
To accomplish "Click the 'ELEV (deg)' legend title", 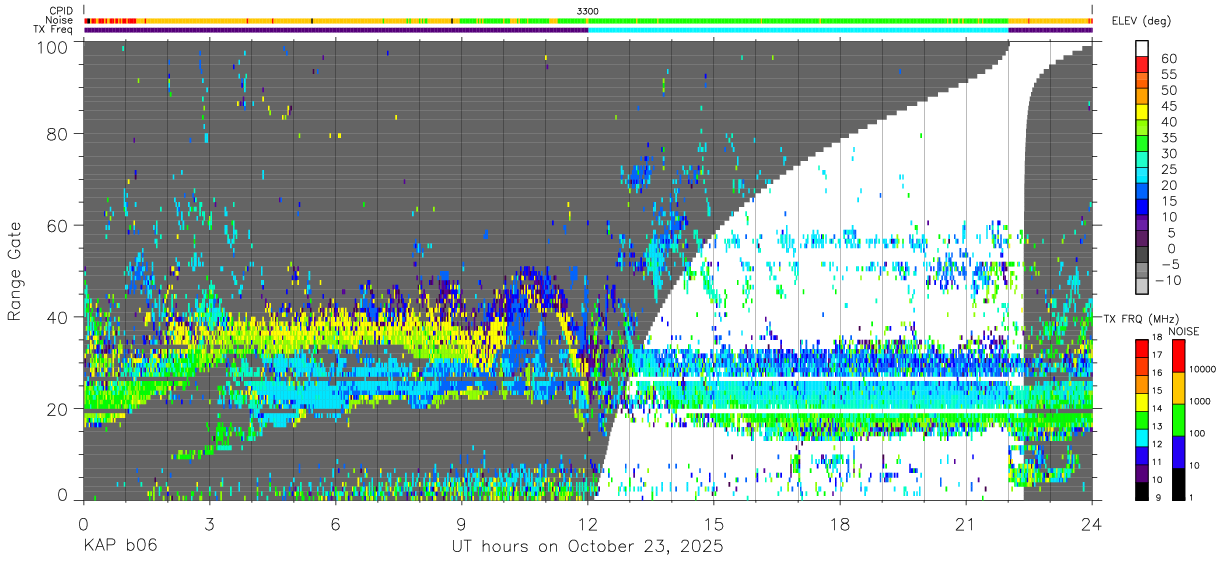I will [x=1141, y=21].
